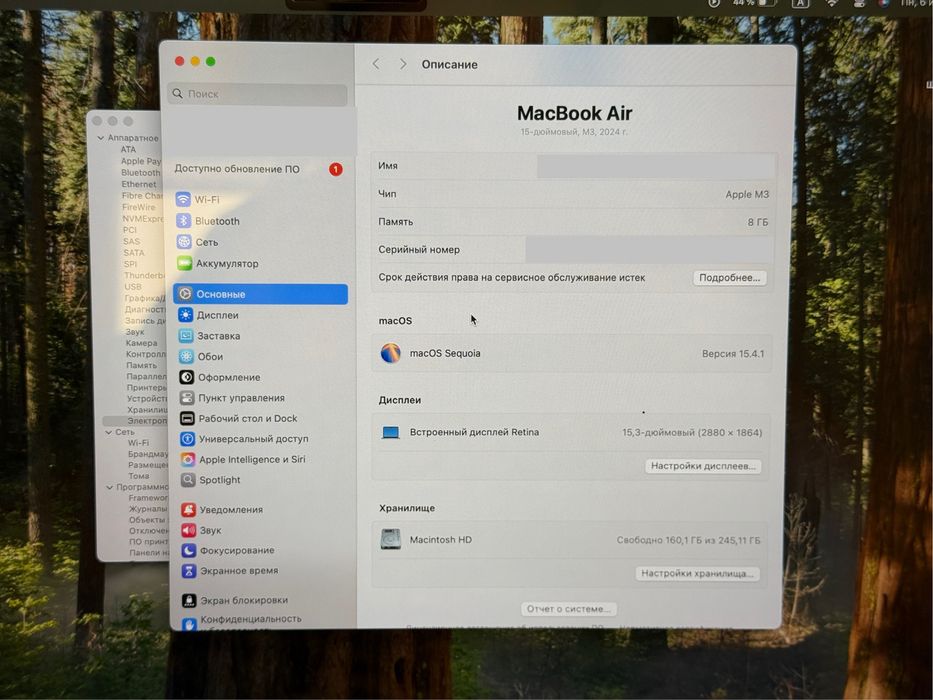The image size is (933, 700).
Task: Select Камера in System Information window
Action: (x=142, y=343)
